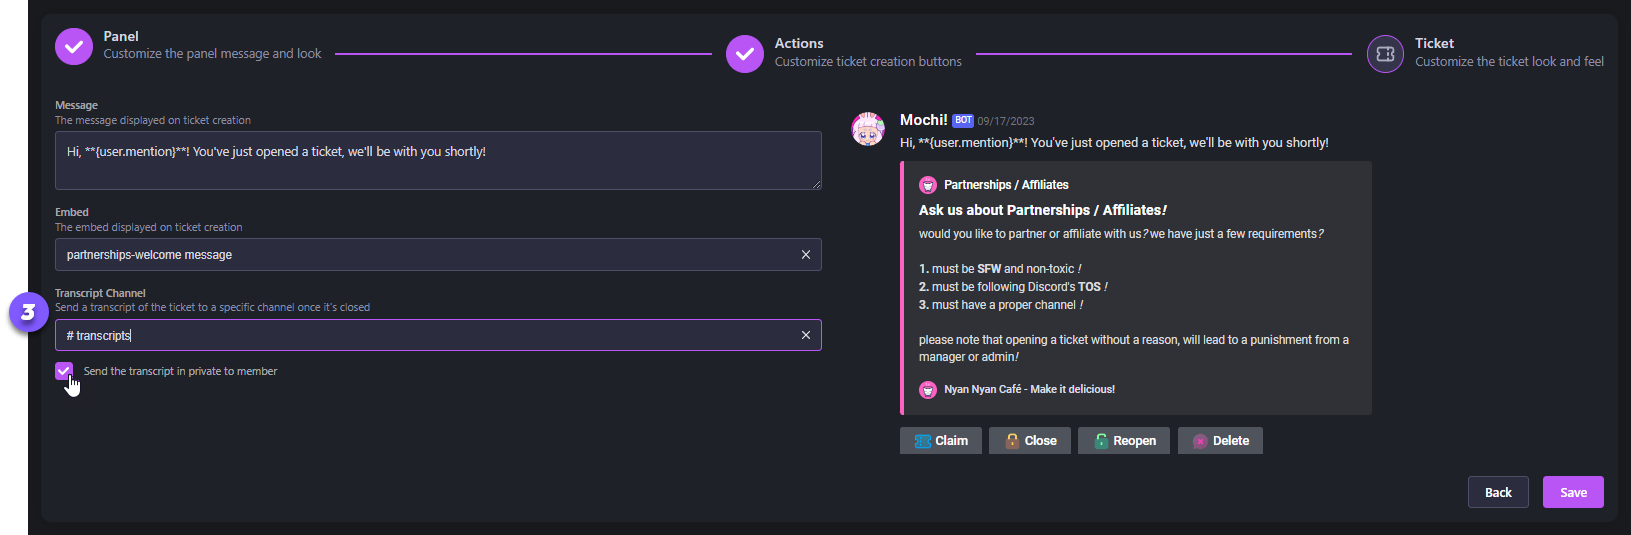Click the Panel step checkmark icon
This screenshot has height=535, width=1631.
(74, 46)
